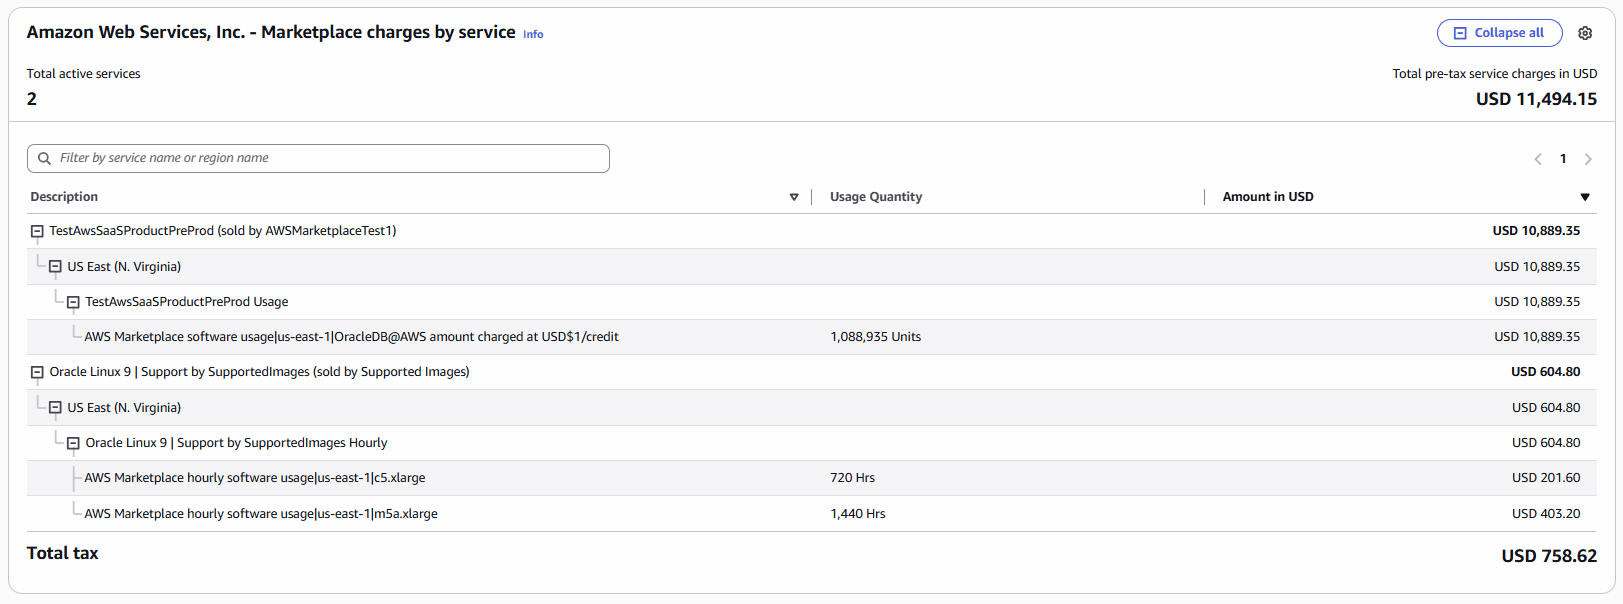Select the c5.xlarge hourly software usage row
The width and height of the screenshot is (1623, 604).
[255, 478]
